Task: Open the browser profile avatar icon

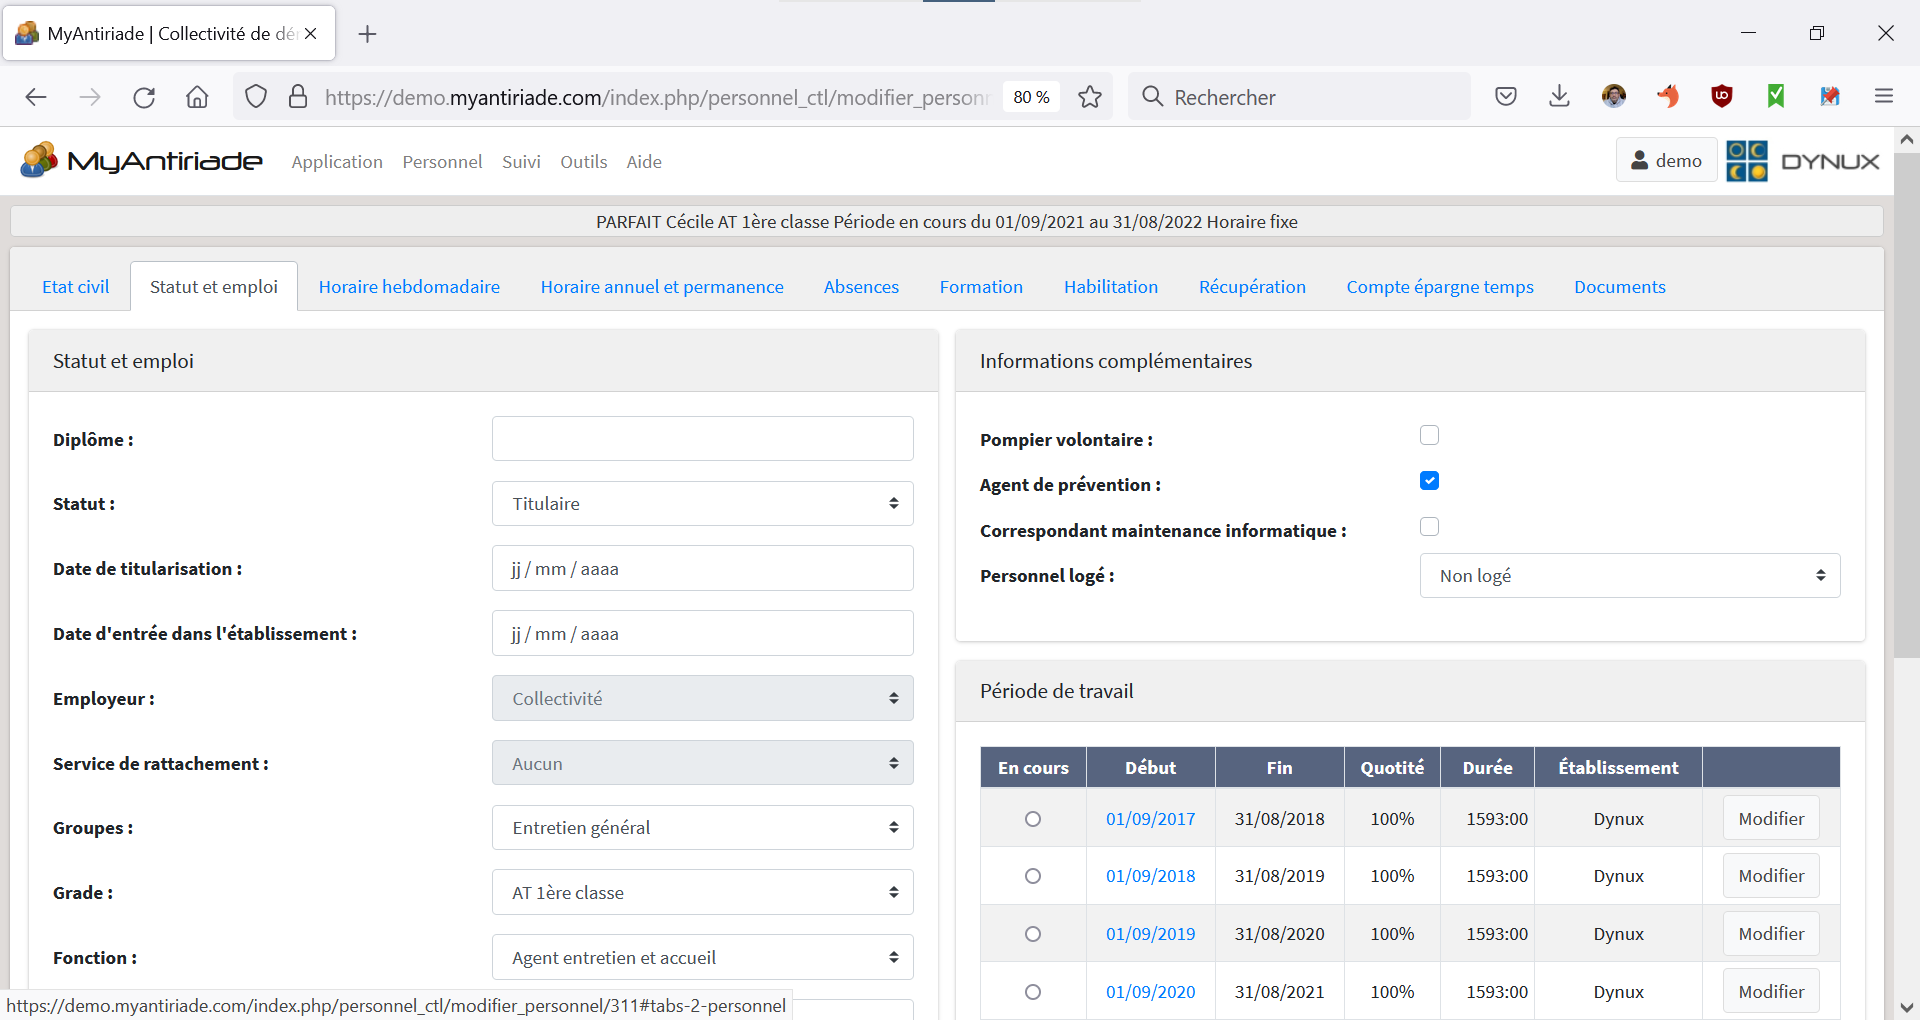Action: 1613,96
